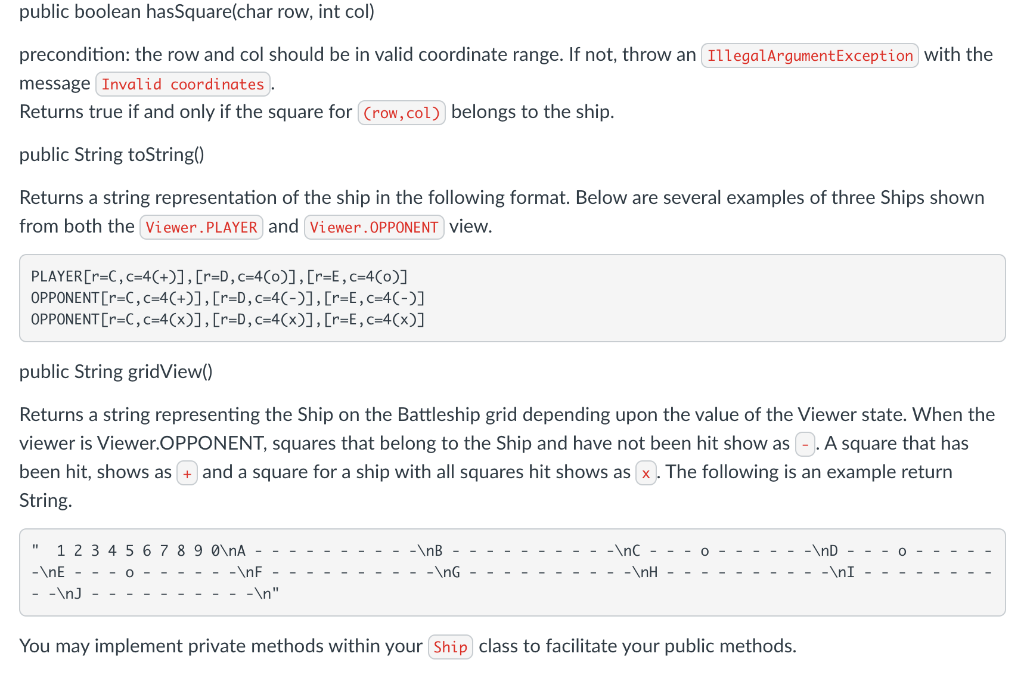Click the Ship inline code tag
The width and height of the screenshot is (1024, 675).
[x=451, y=647]
